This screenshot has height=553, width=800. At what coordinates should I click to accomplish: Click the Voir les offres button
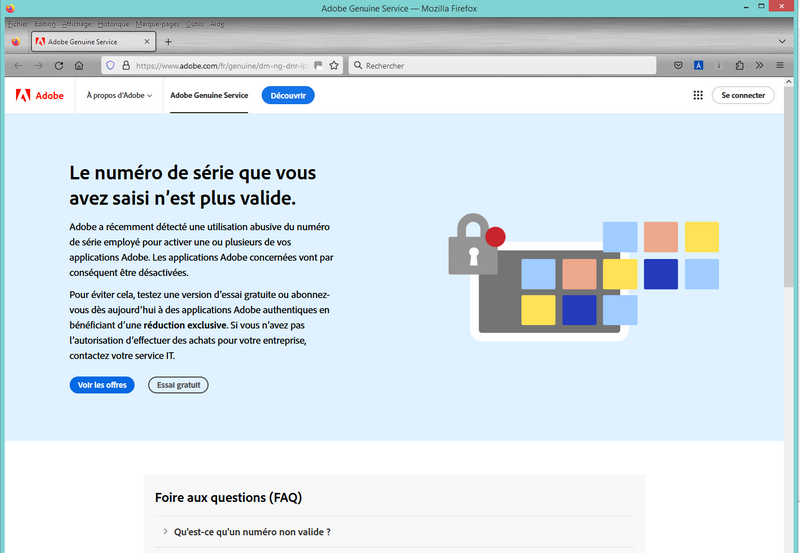coord(102,385)
